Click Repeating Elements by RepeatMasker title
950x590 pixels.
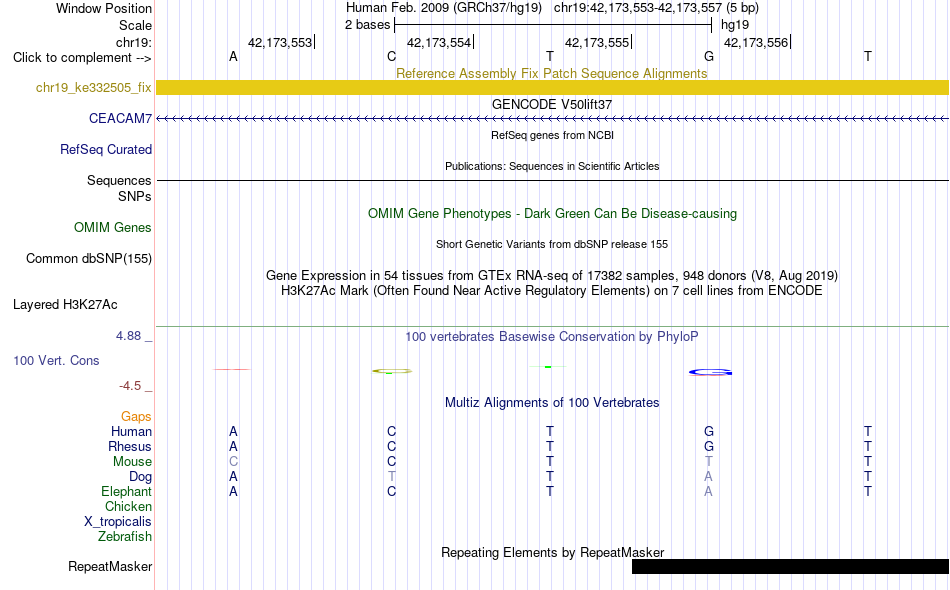click(x=552, y=553)
